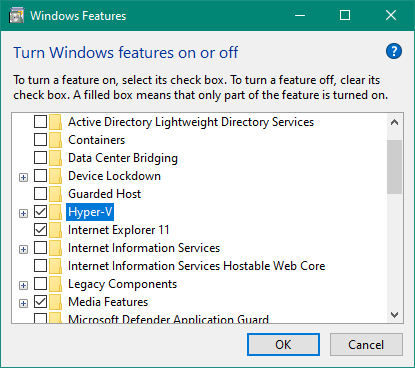Expand the Media Features tree node
This screenshot has width=415, height=368.
click(x=23, y=303)
